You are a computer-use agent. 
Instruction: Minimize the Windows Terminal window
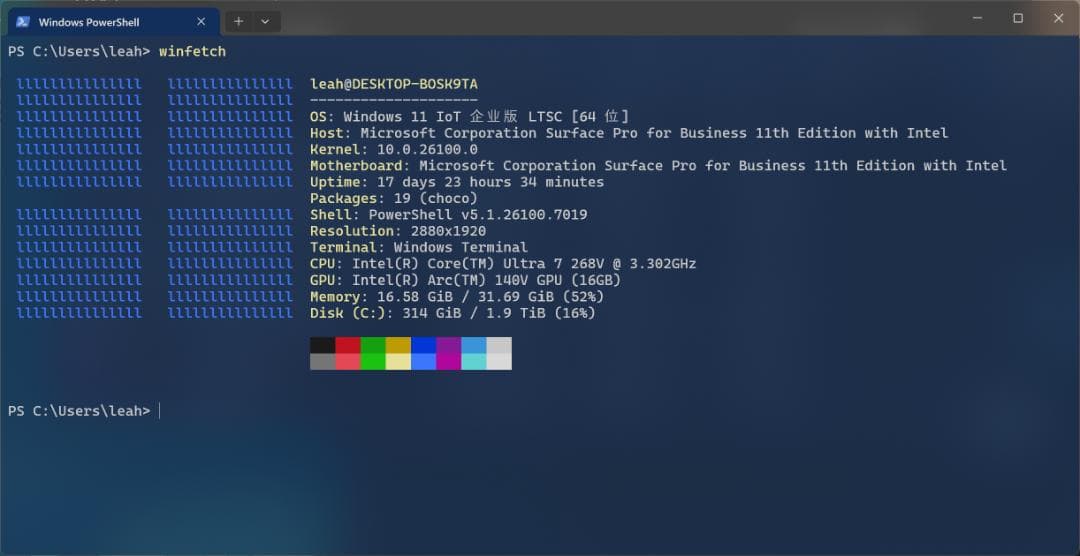coord(977,19)
